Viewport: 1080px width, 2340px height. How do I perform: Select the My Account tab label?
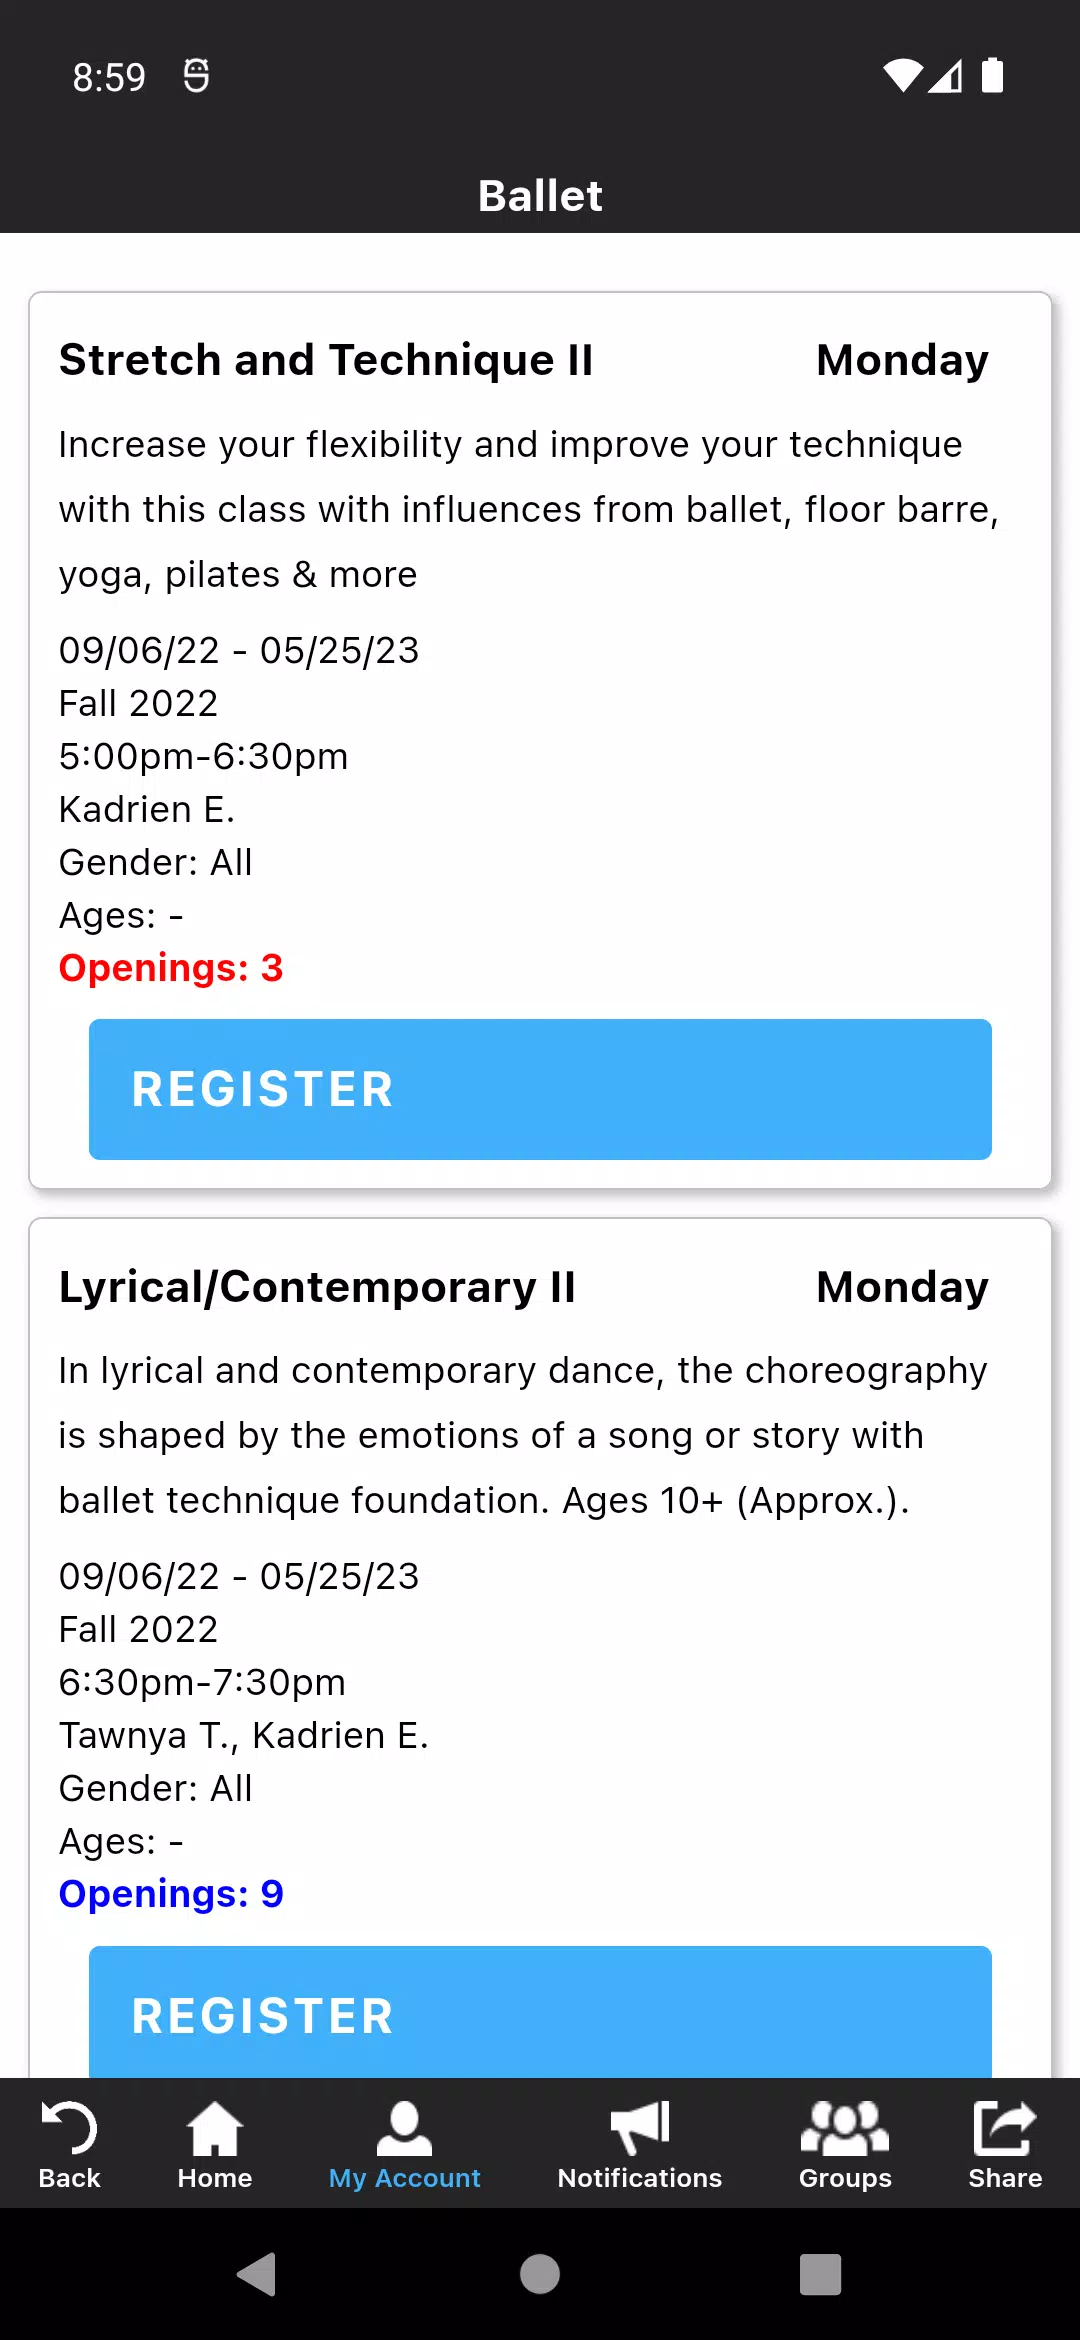[404, 2178]
